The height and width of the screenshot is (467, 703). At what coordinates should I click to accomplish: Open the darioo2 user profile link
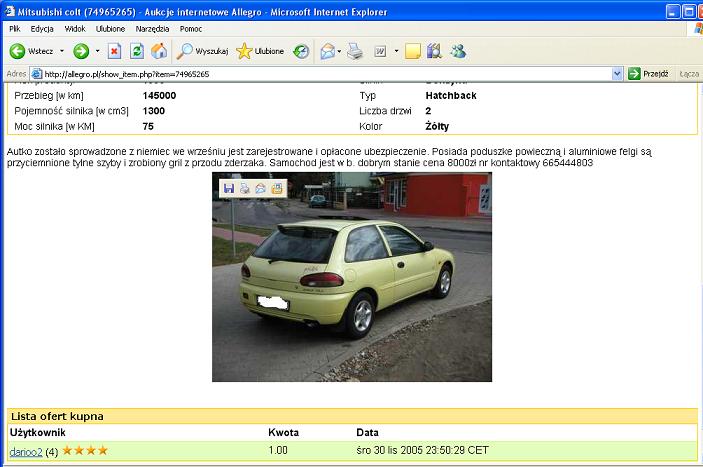click(x=26, y=452)
